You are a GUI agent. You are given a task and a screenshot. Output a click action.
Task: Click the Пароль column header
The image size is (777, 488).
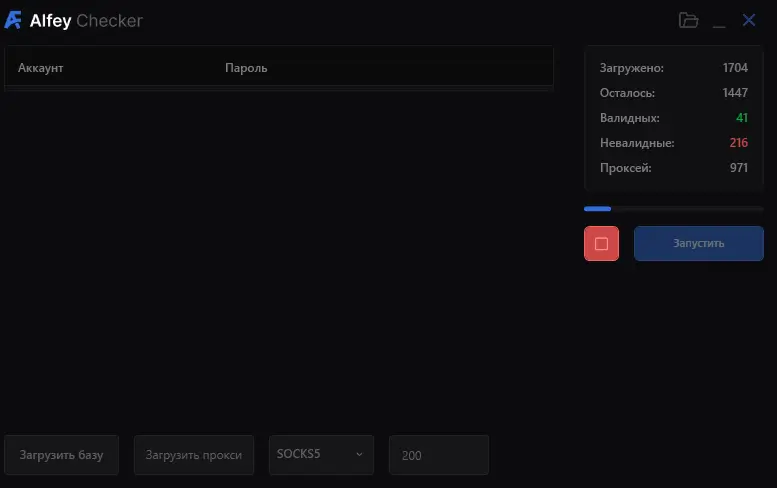pos(246,68)
